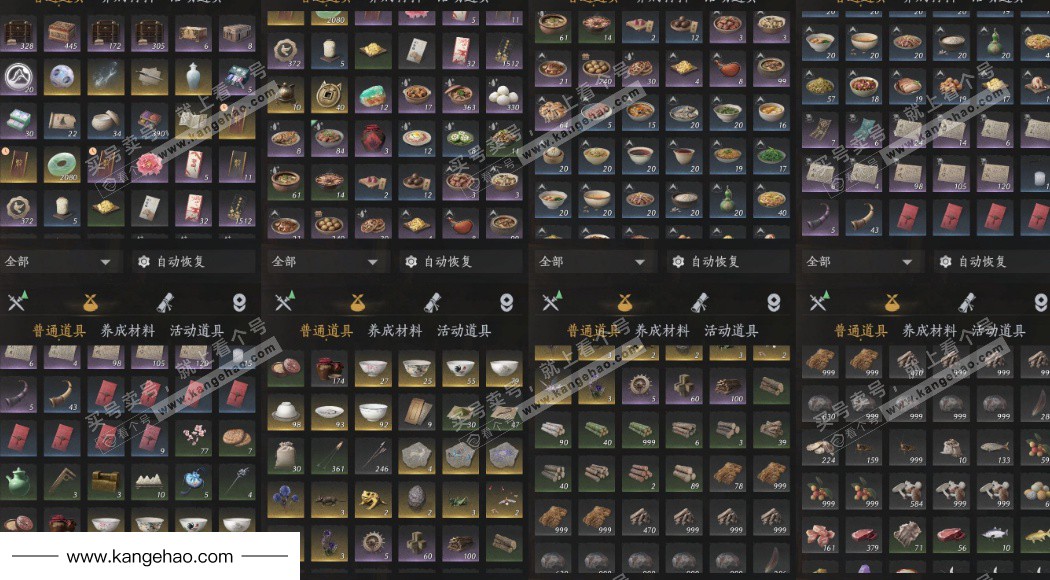Select the white porcelain vase item
The height and width of the screenshot is (580, 1050).
(193, 77)
